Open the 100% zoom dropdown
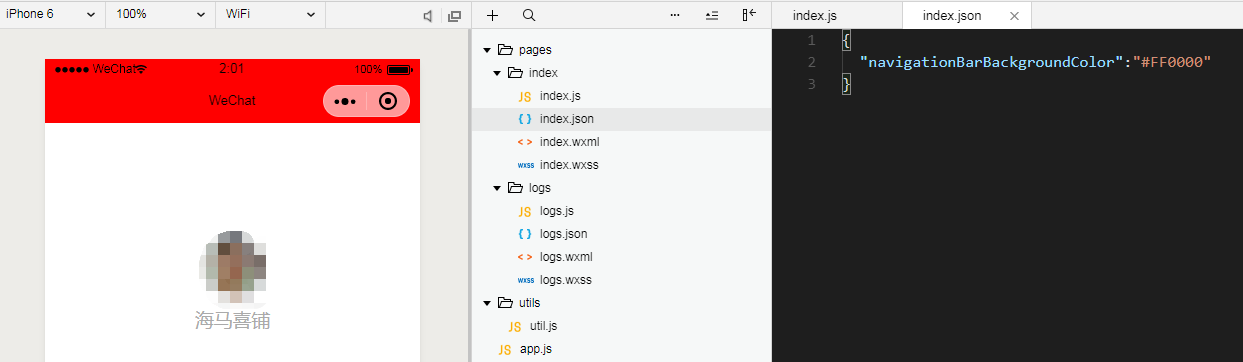 pos(160,15)
